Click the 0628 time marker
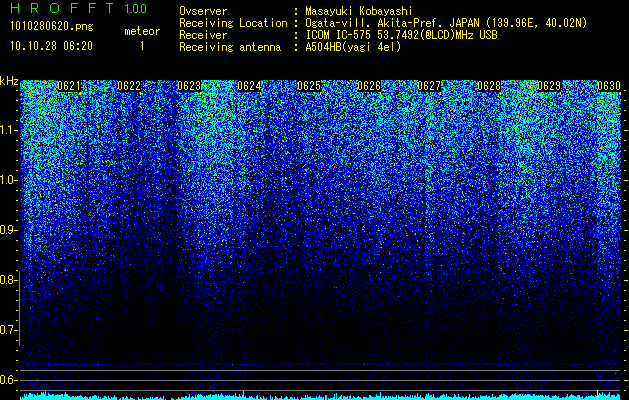 489,86
